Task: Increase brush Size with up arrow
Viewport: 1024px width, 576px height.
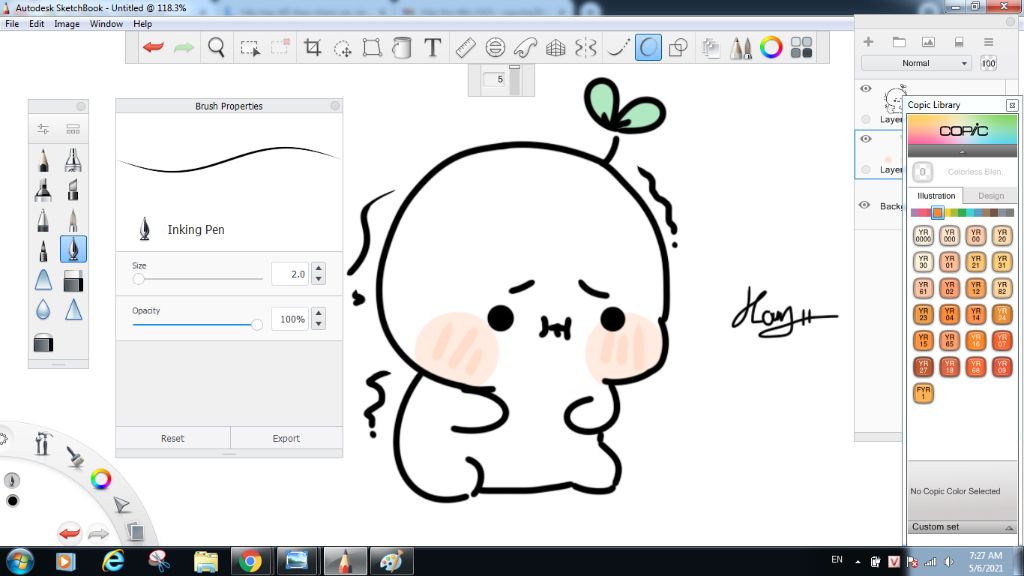Action: pyautogui.click(x=318, y=268)
